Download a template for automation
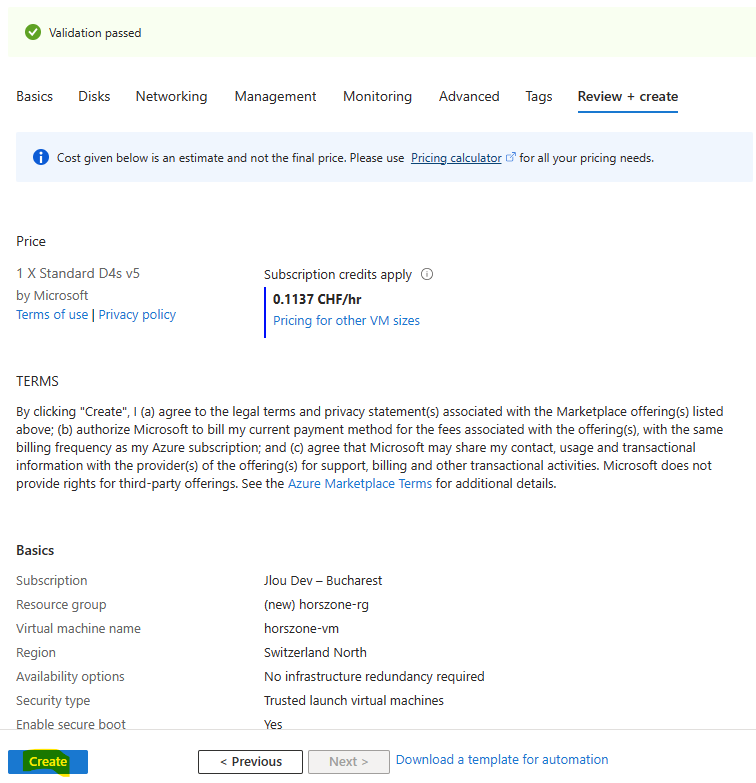 (502, 760)
